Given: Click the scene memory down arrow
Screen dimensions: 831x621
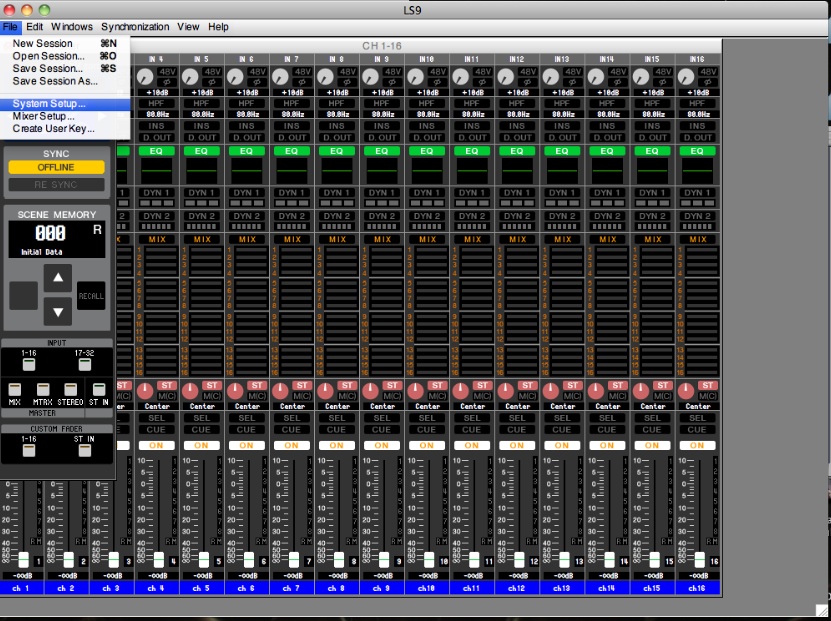Looking at the screenshot, I should (x=57, y=311).
